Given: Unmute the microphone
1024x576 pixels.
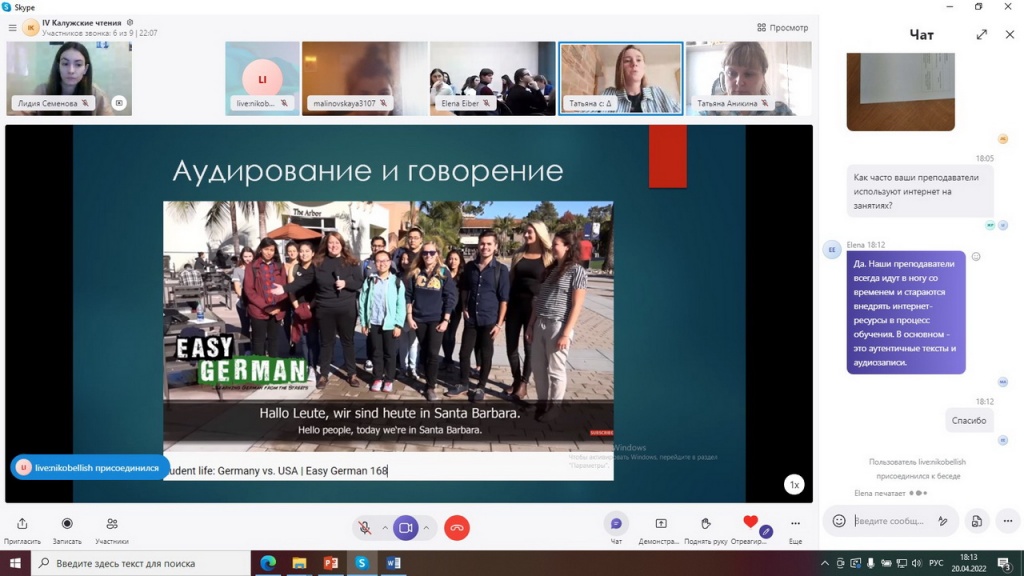Looking at the screenshot, I should point(366,527).
